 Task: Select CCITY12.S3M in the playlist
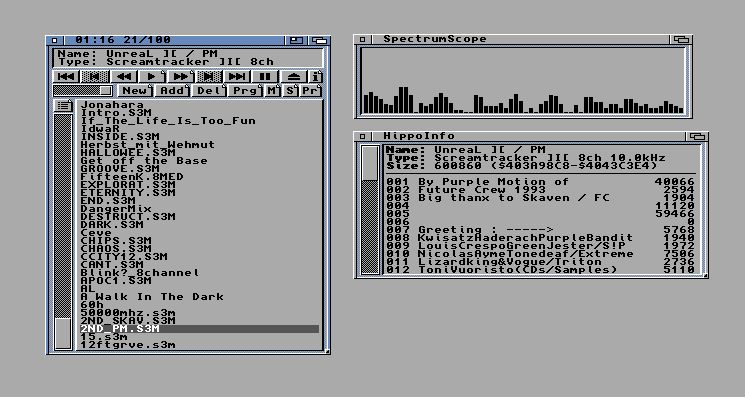pos(200,256)
